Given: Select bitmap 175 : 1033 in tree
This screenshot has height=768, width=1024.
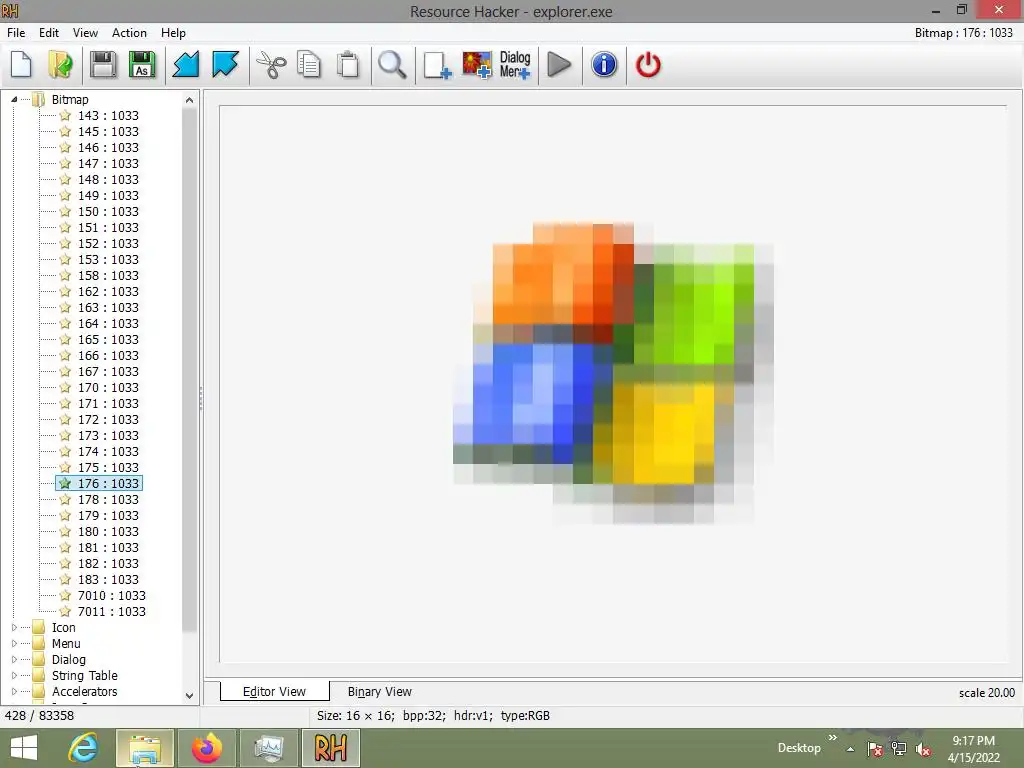Looking at the screenshot, I should click(108, 468).
